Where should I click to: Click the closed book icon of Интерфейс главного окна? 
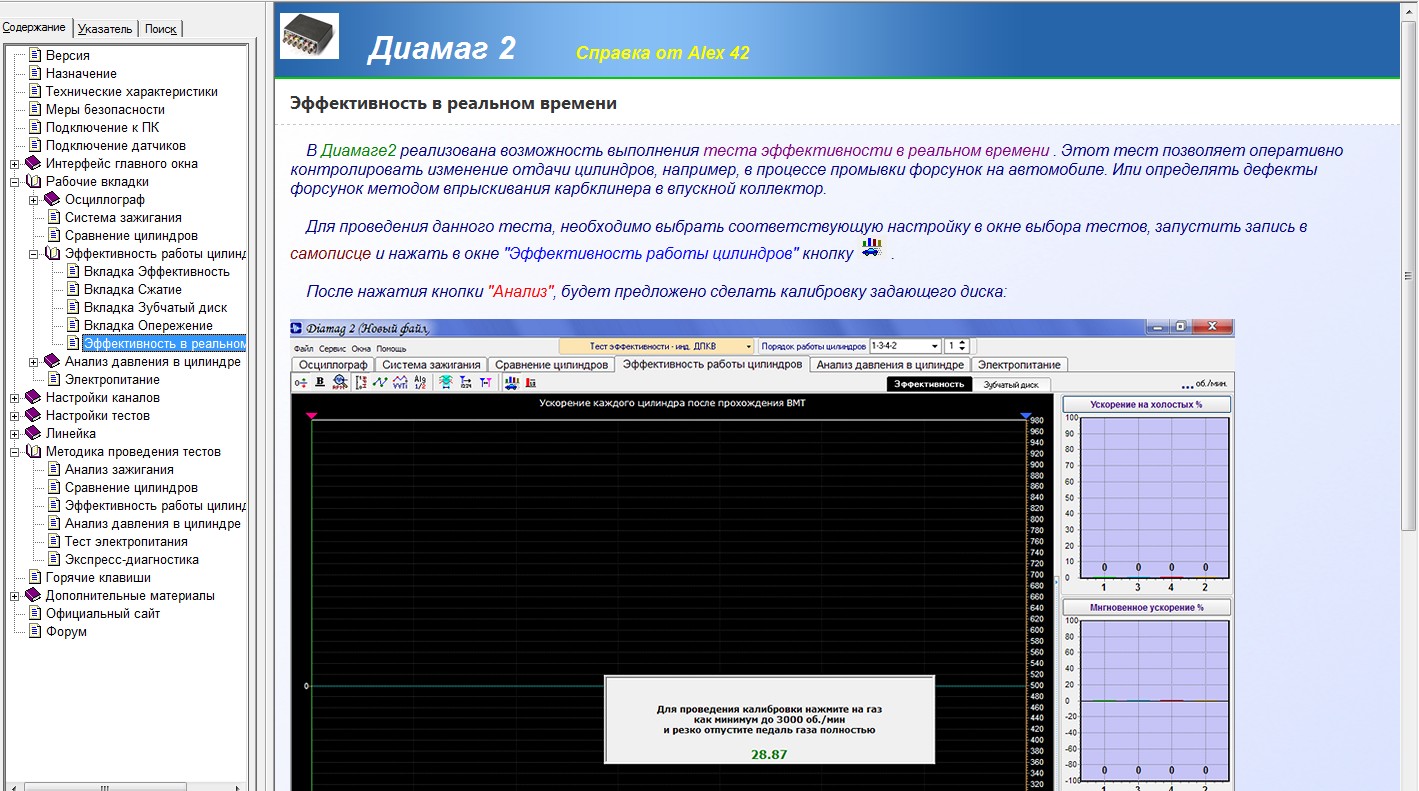pos(33,164)
